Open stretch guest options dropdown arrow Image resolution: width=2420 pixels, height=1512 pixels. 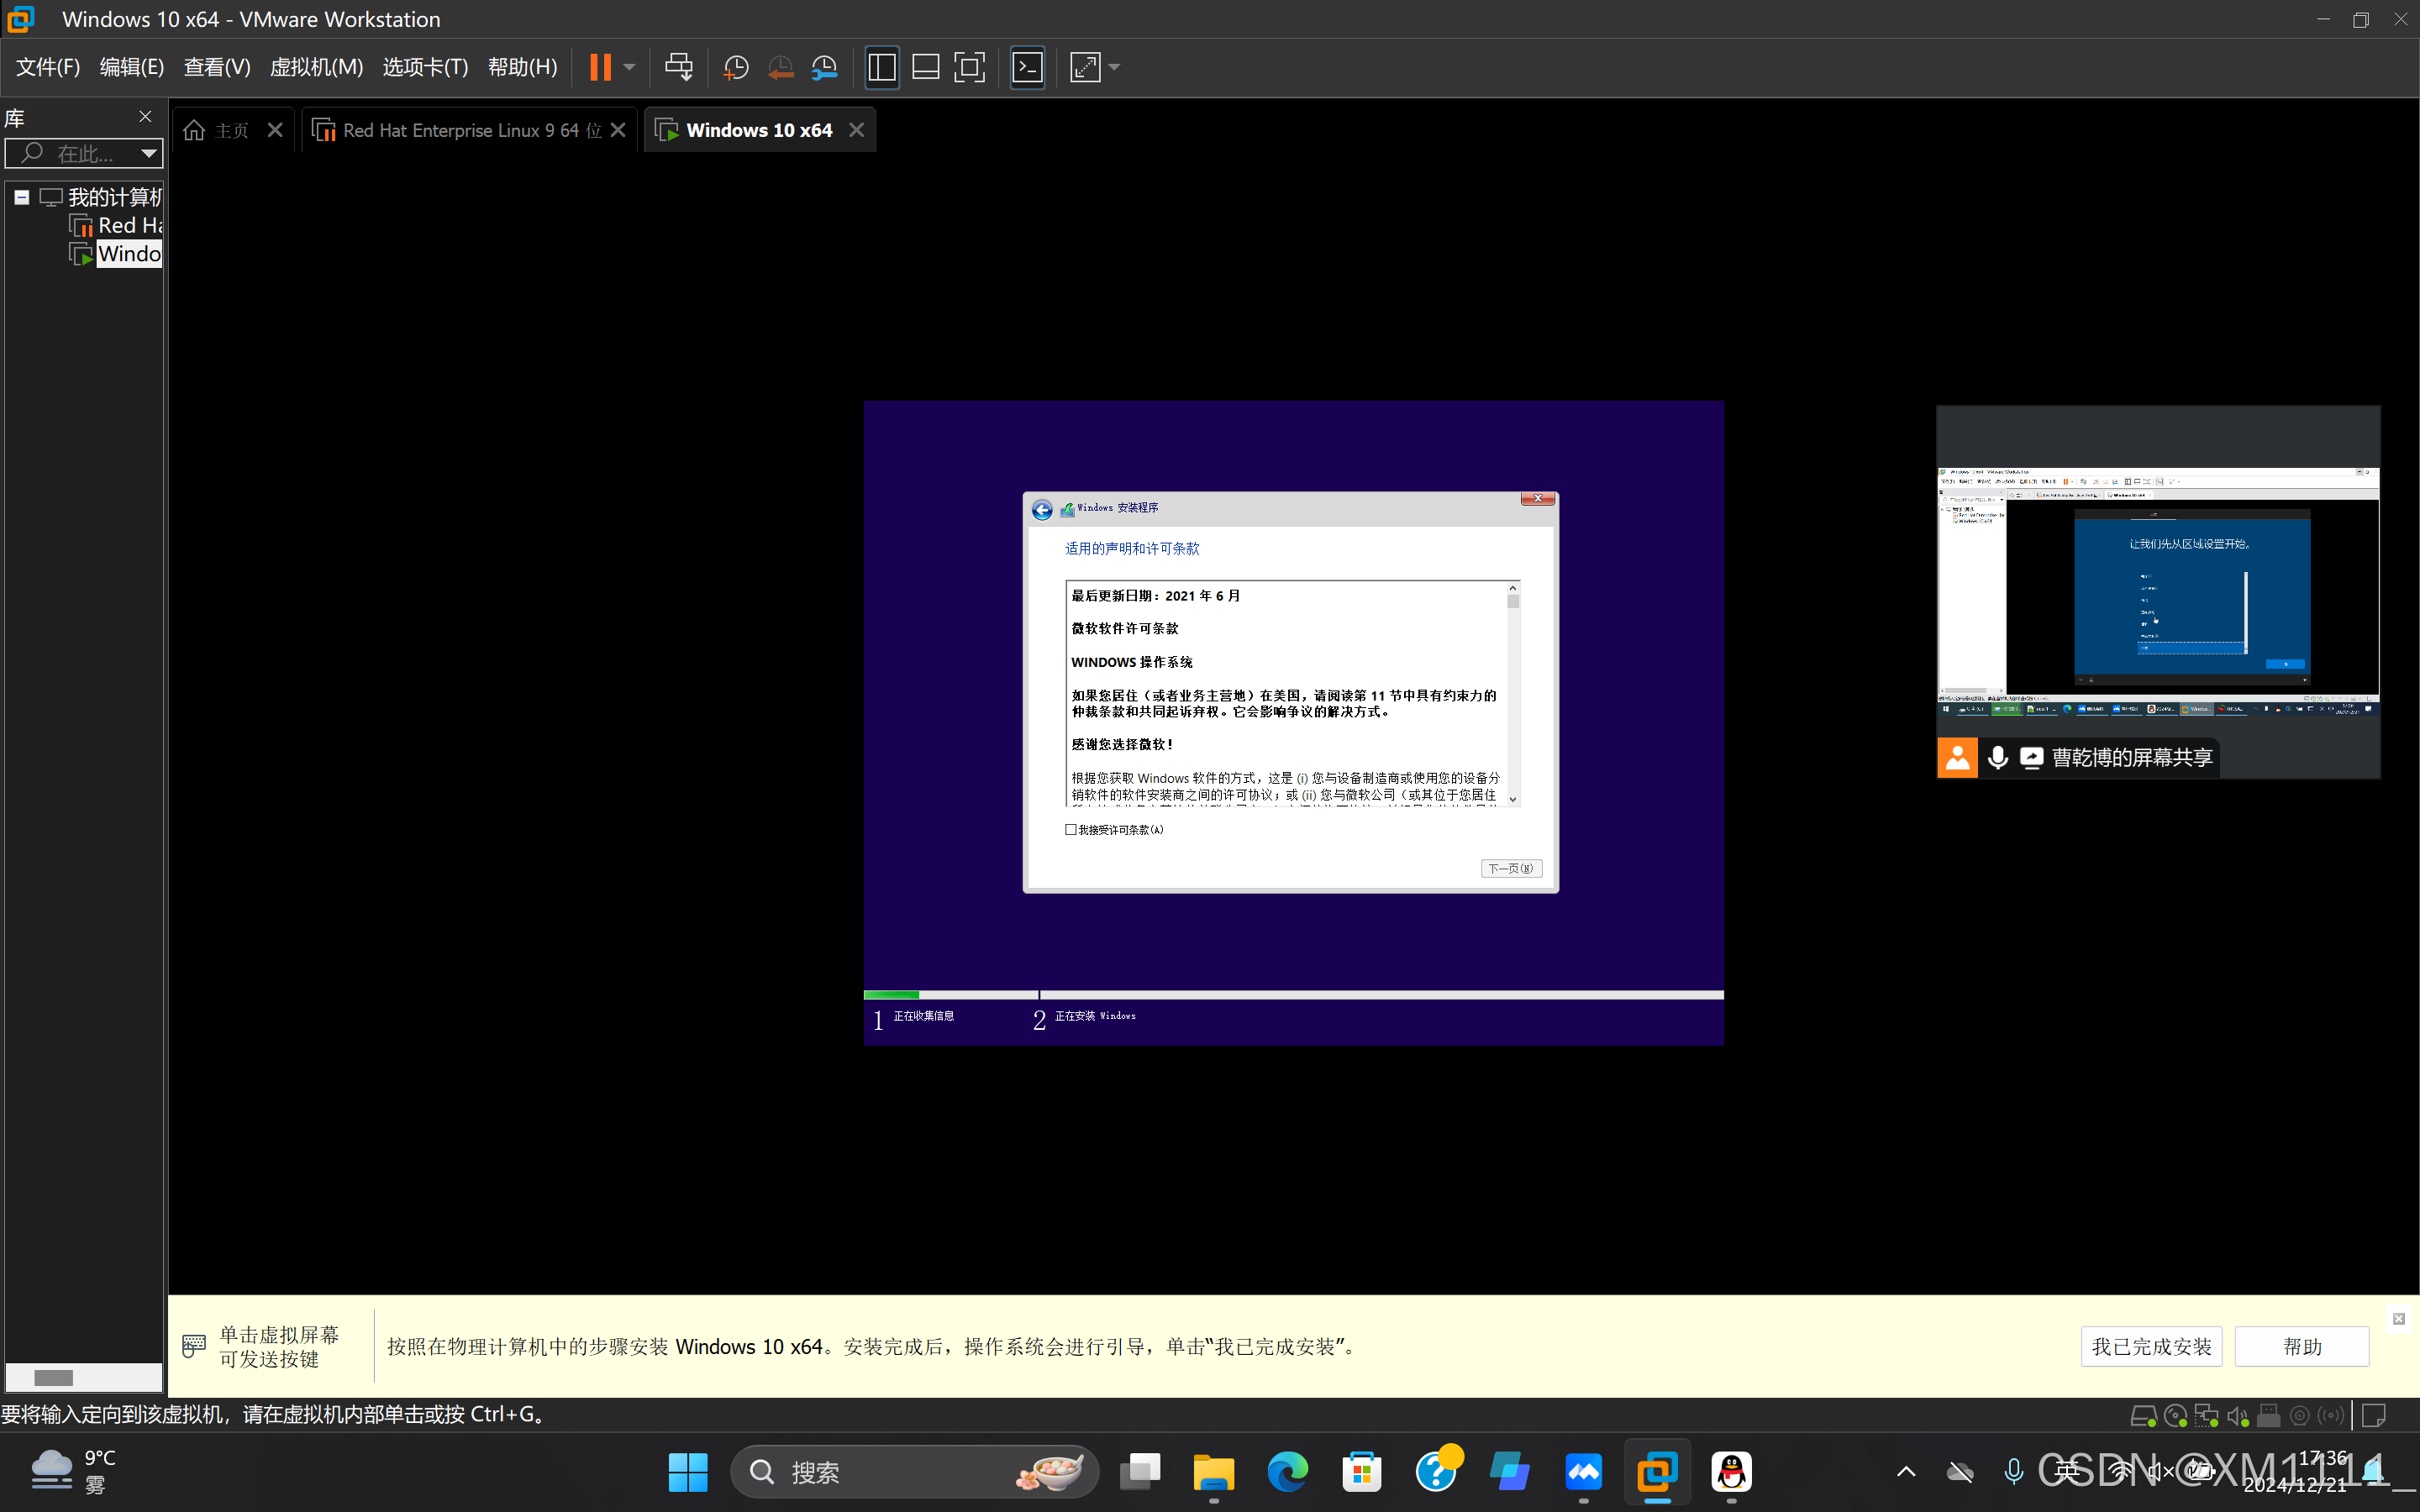pyautogui.click(x=1115, y=67)
